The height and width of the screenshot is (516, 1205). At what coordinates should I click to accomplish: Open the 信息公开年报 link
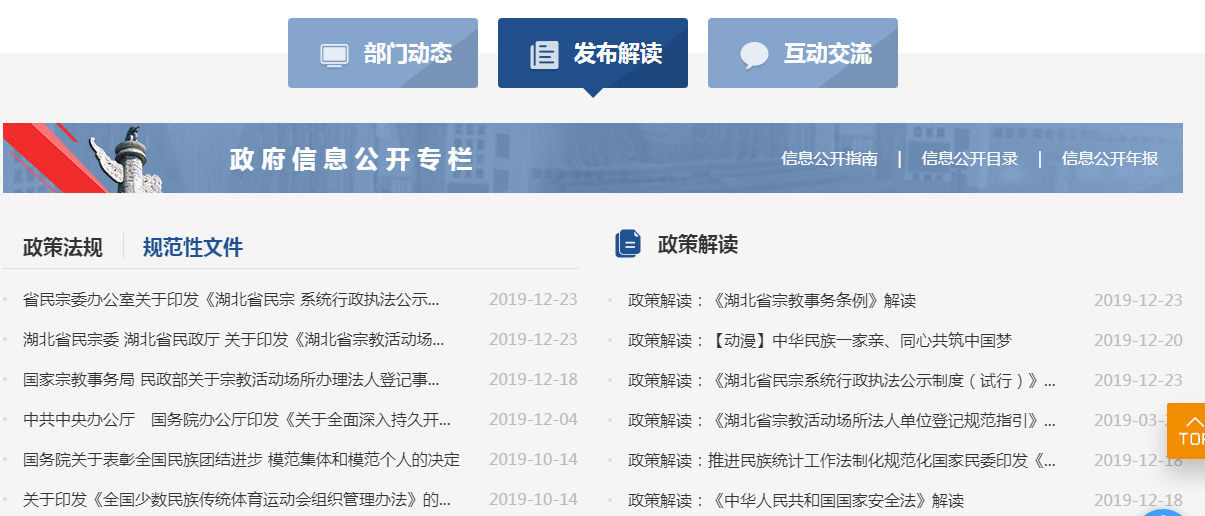click(1109, 158)
